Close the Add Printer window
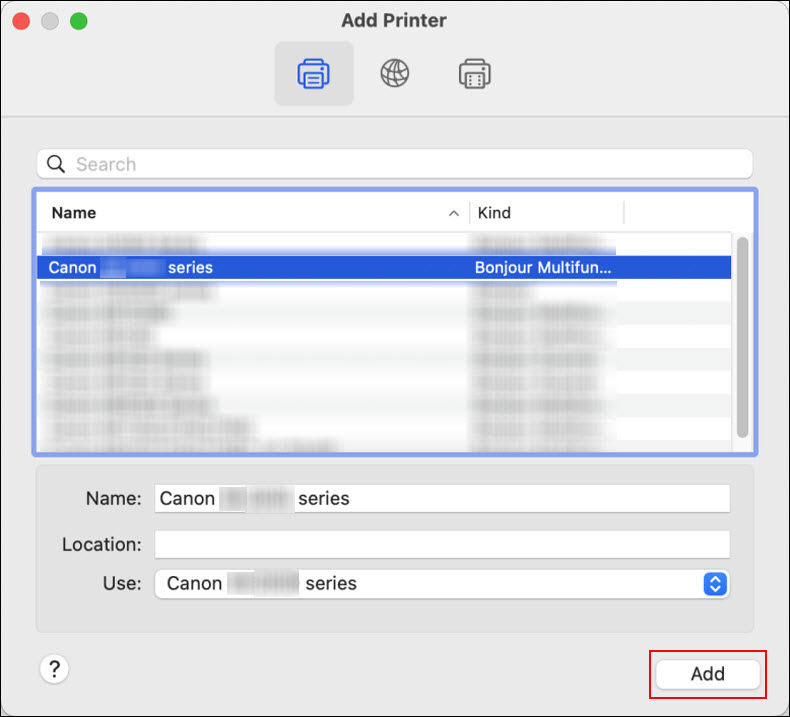The height and width of the screenshot is (717, 790). tap(21, 21)
